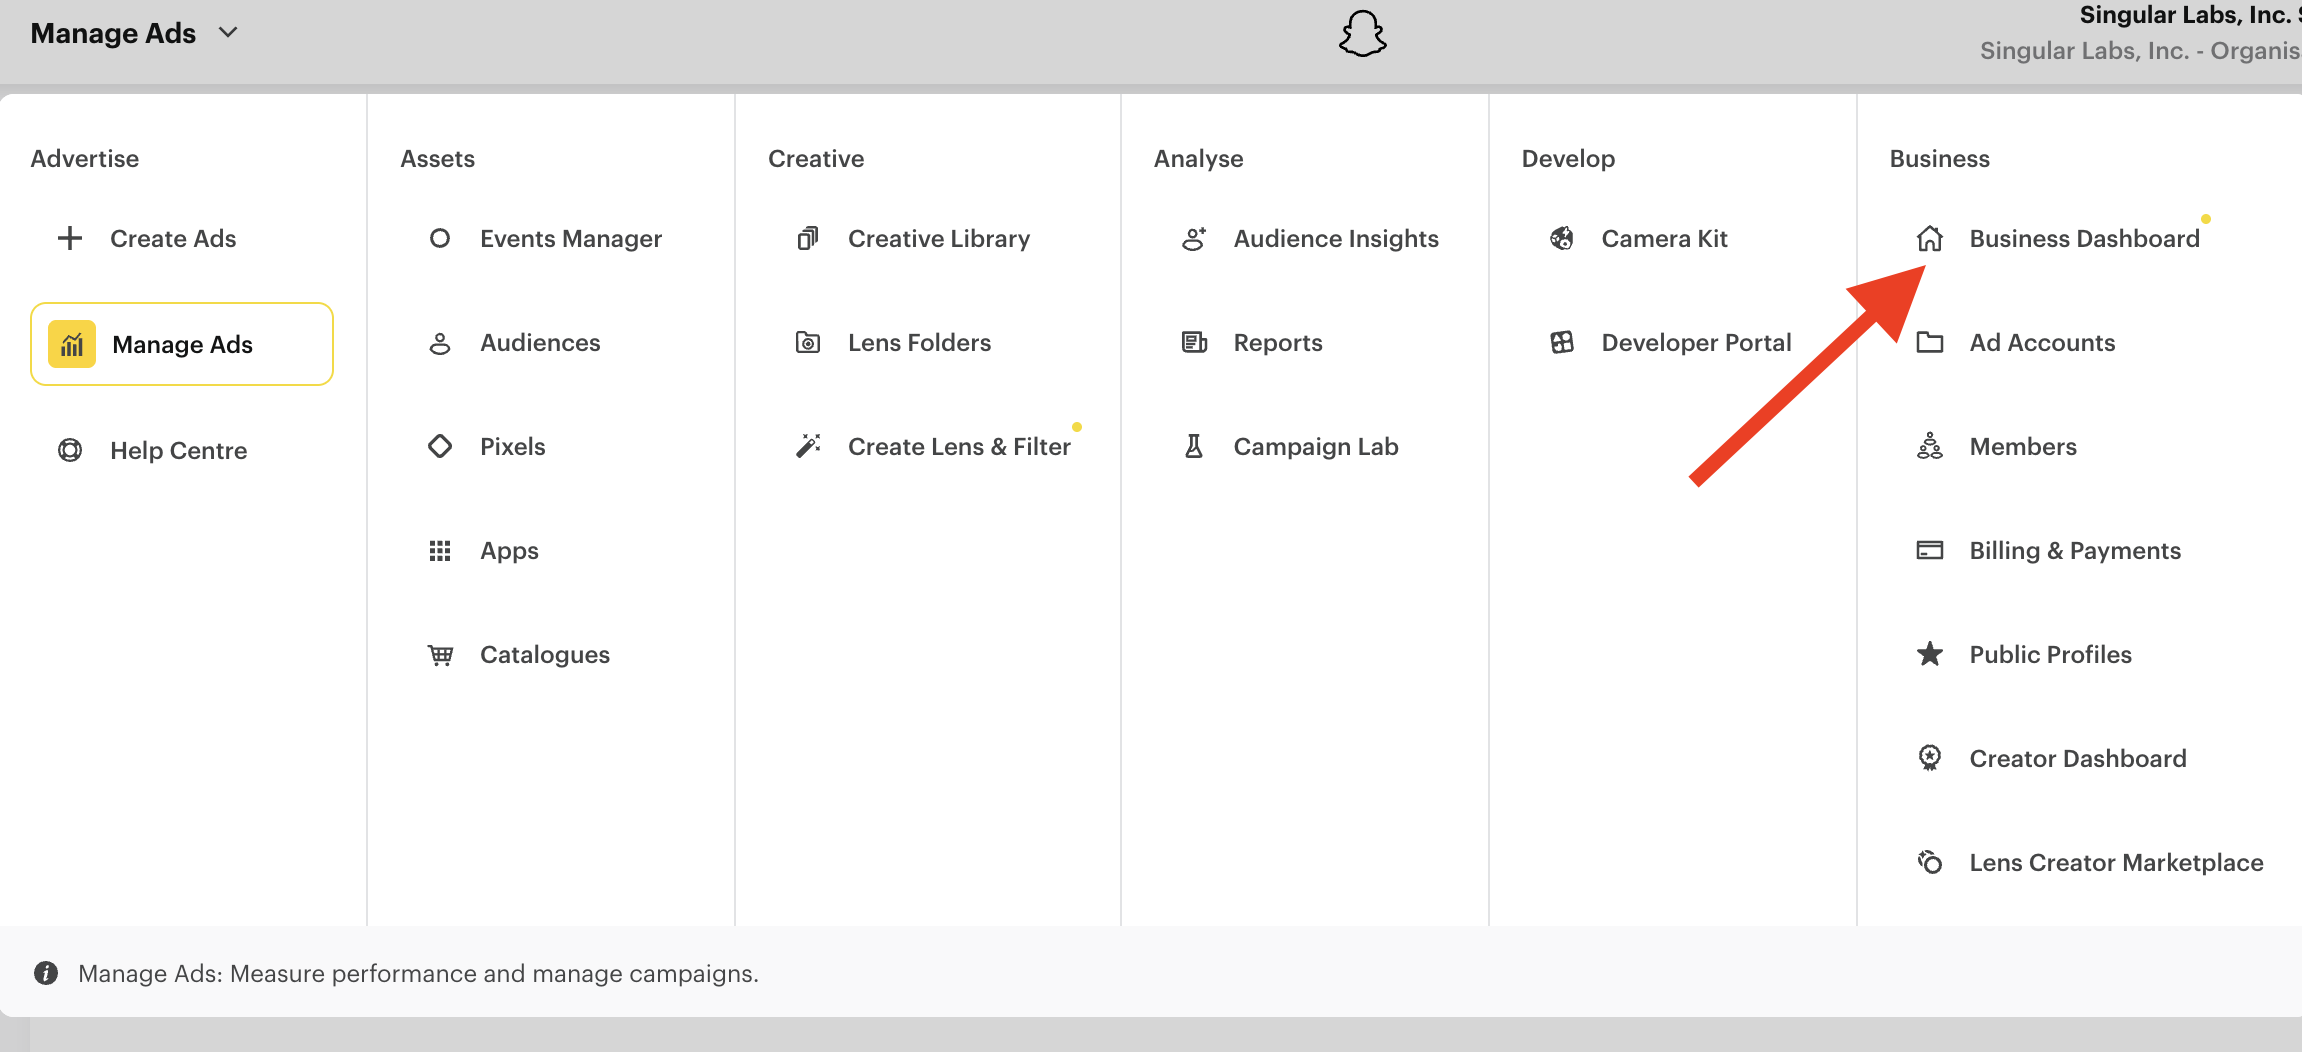Click the Business Dashboard house icon
Screen dimensions: 2302x1052
1930,238
